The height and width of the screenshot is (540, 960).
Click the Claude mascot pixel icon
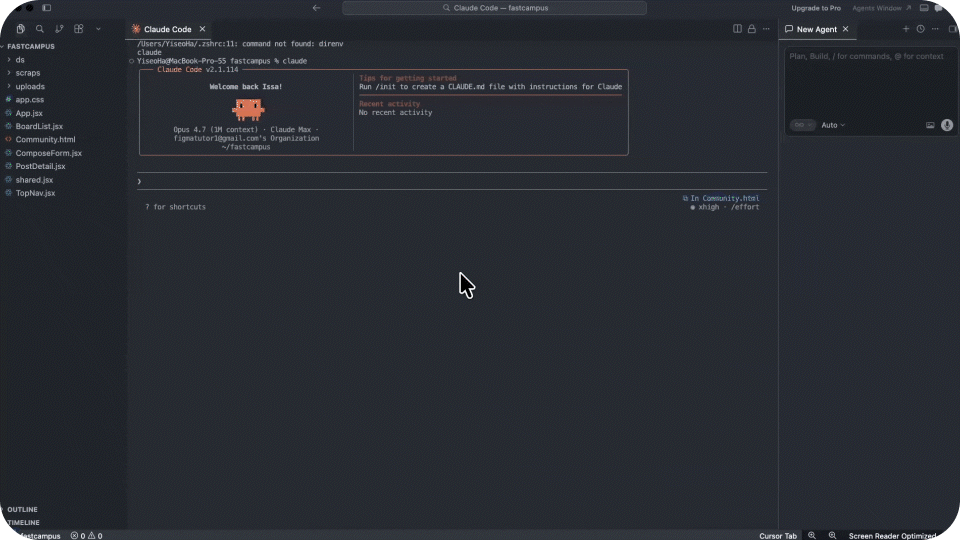coord(248,110)
